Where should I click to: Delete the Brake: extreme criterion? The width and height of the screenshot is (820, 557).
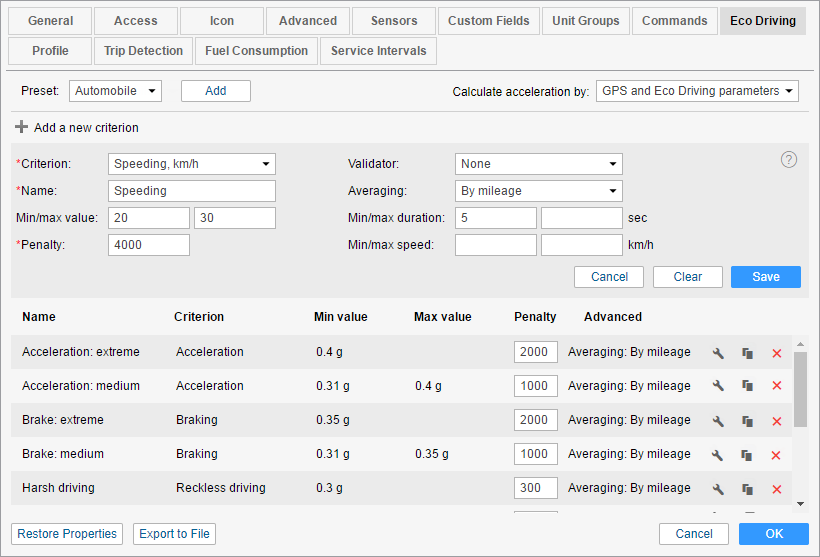(x=776, y=421)
